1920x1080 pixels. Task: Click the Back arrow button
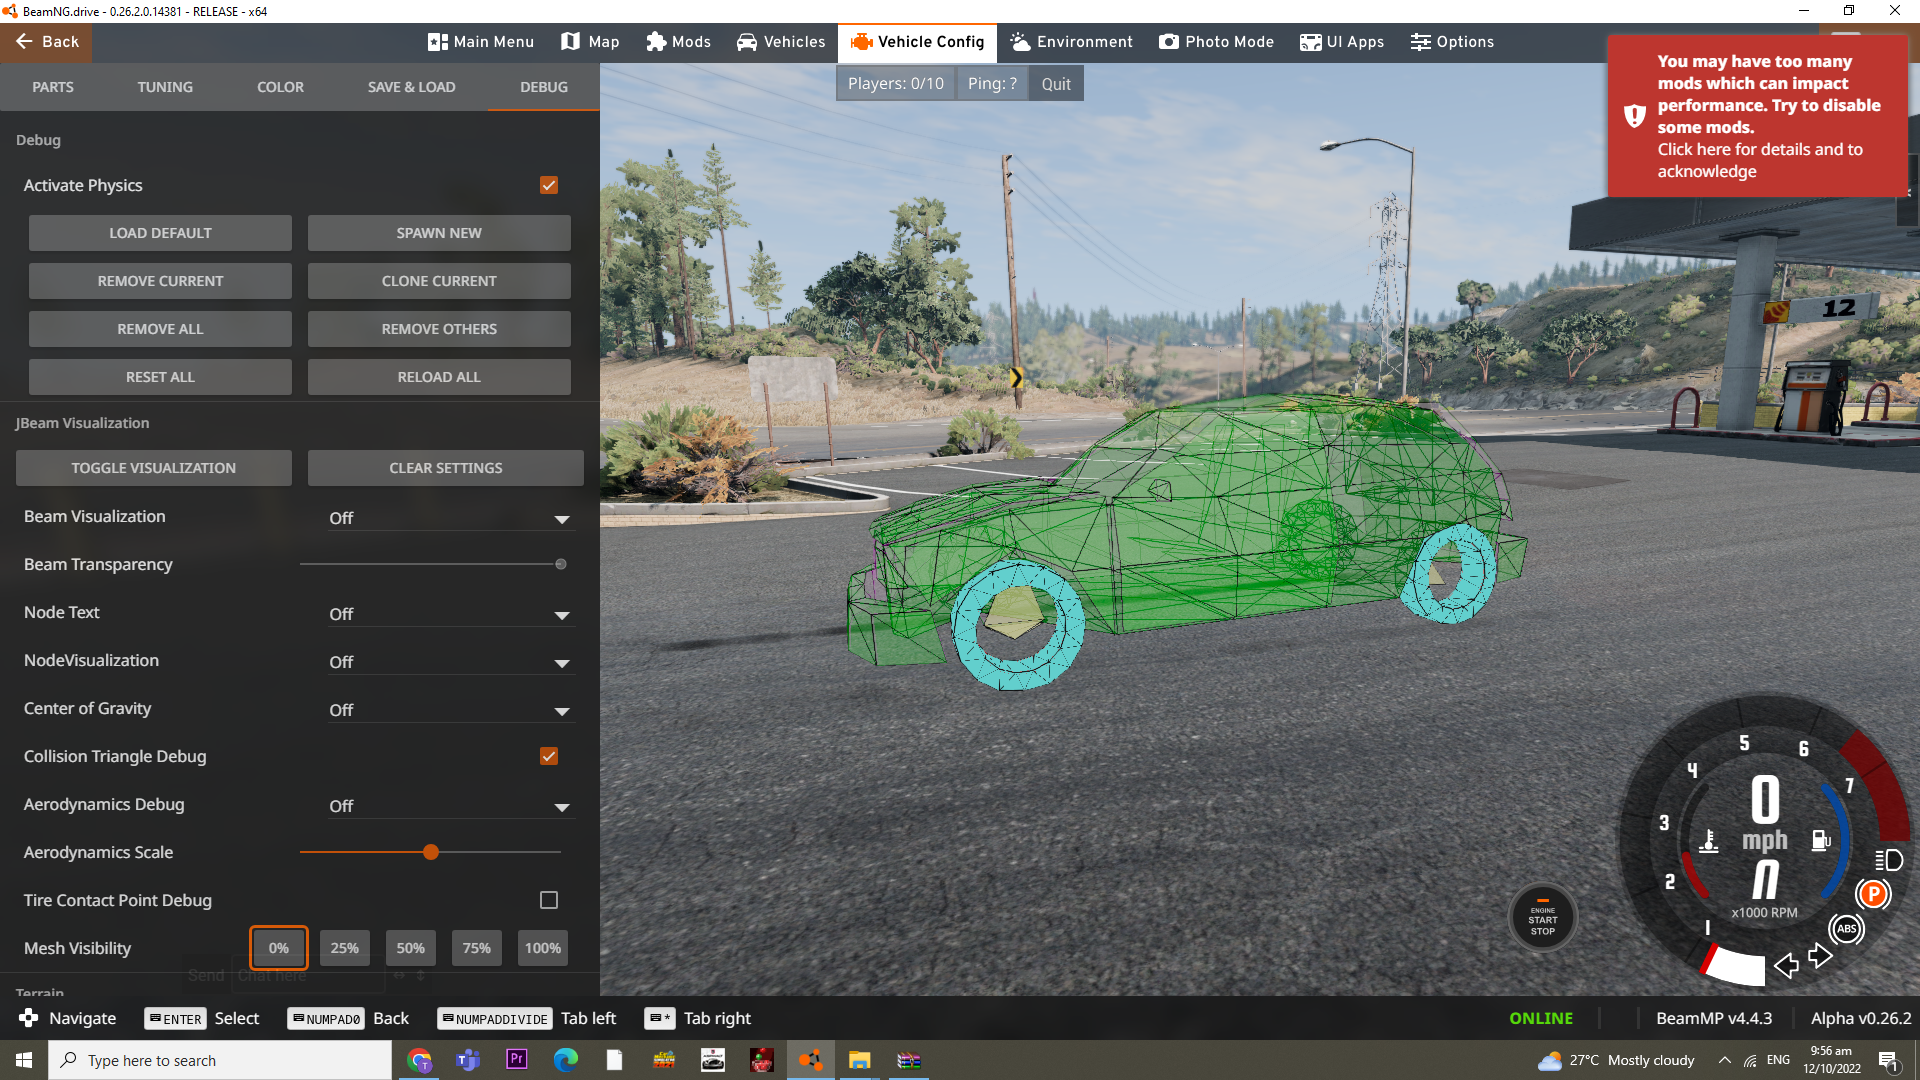[x=46, y=42]
